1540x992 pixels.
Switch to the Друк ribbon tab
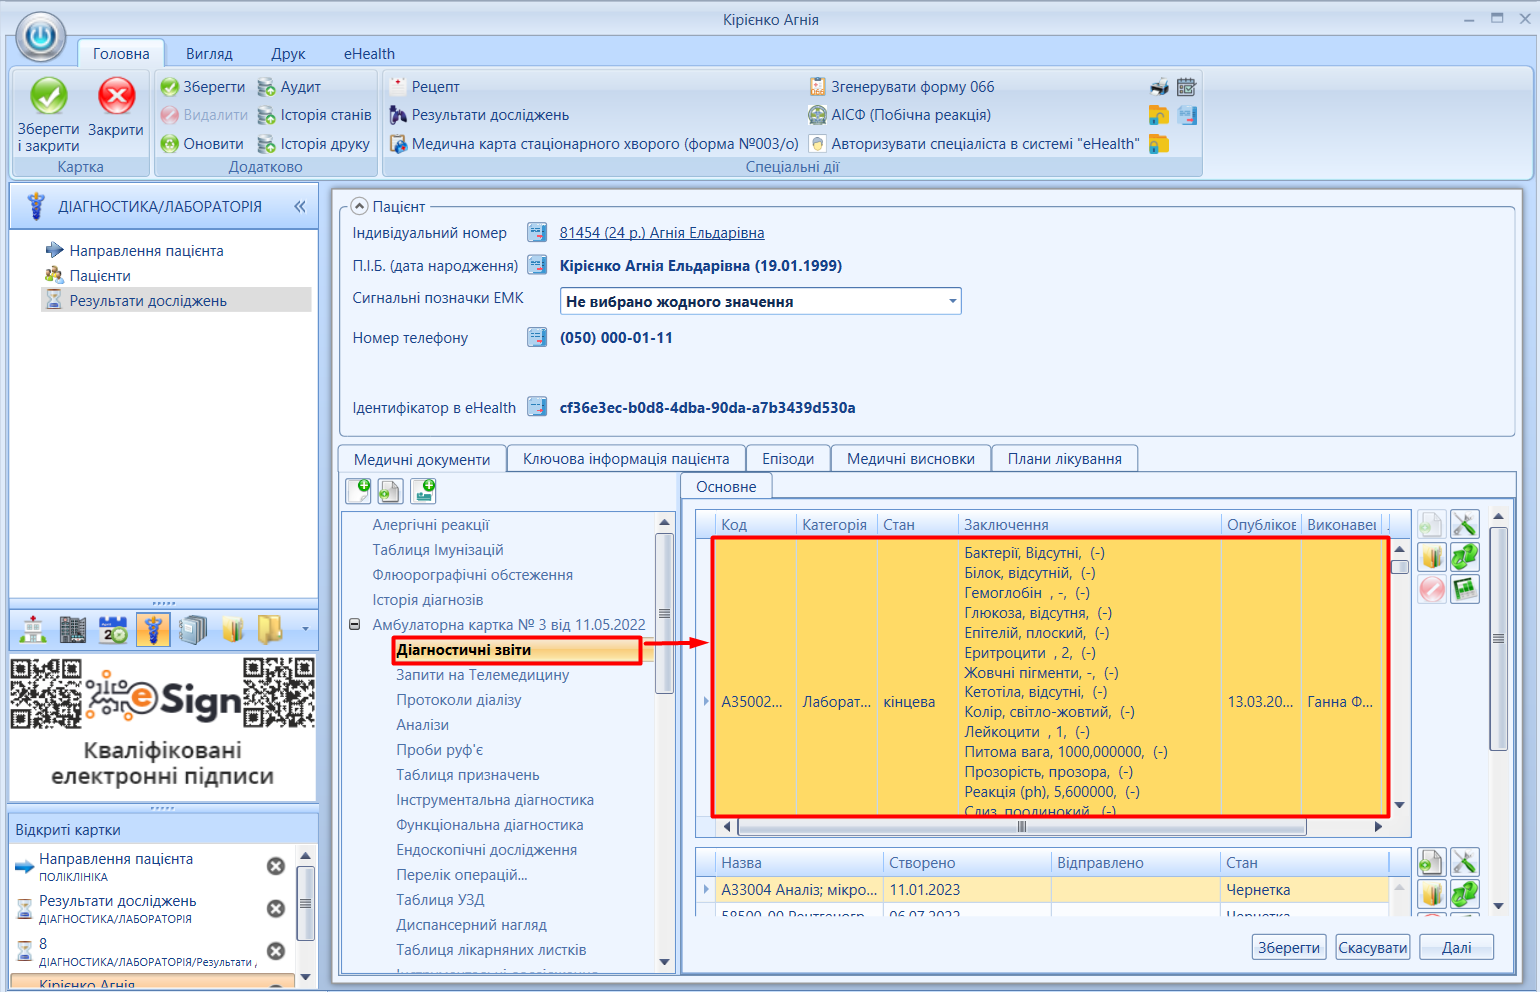click(288, 54)
